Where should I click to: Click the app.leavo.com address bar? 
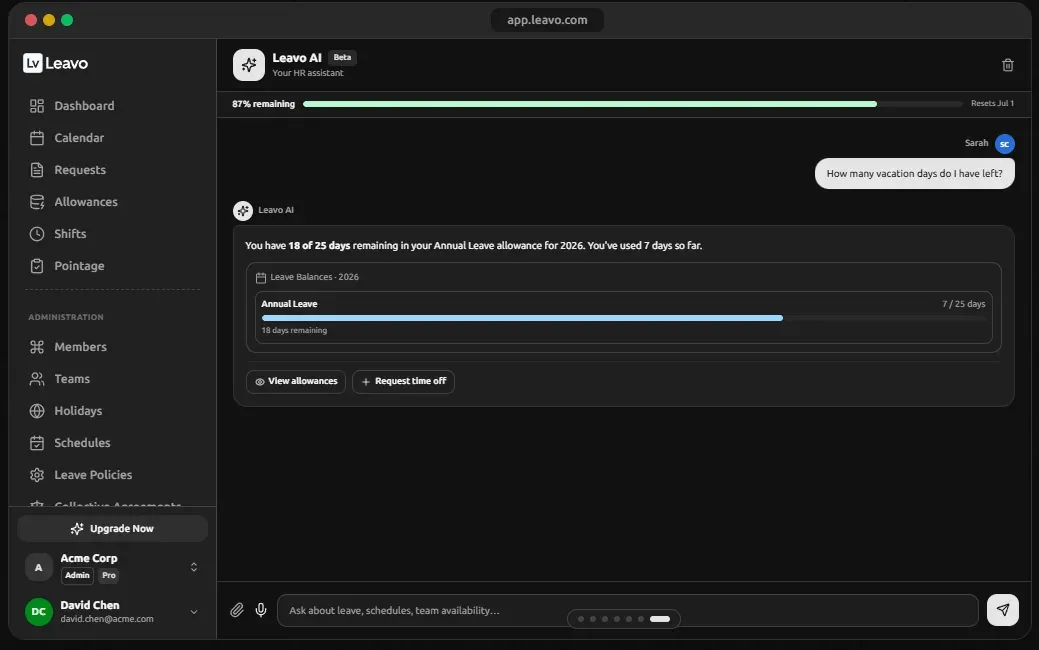coord(547,20)
